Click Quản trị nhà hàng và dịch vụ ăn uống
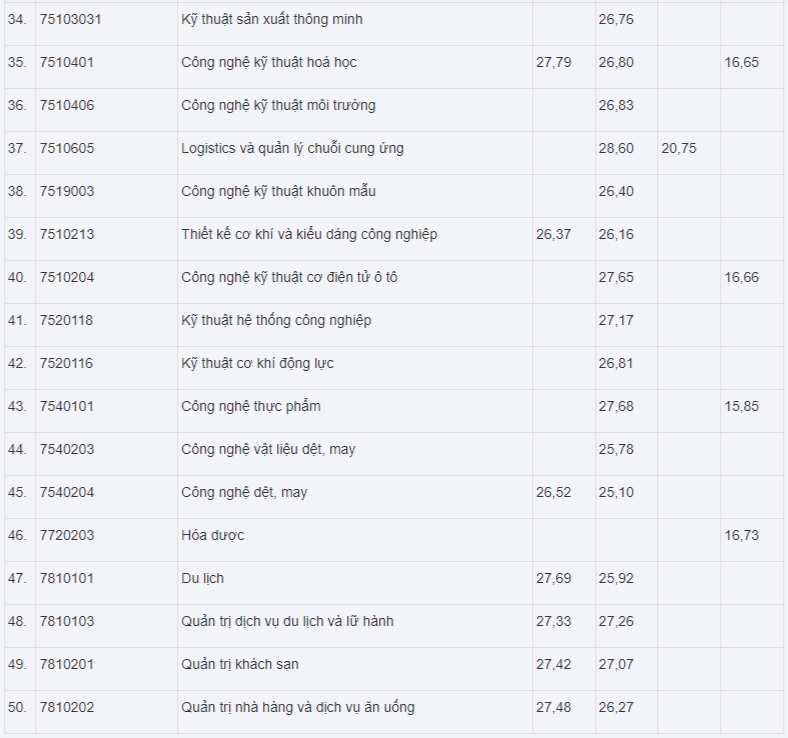The height and width of the screenshot is (738, 788). [298, 707]
